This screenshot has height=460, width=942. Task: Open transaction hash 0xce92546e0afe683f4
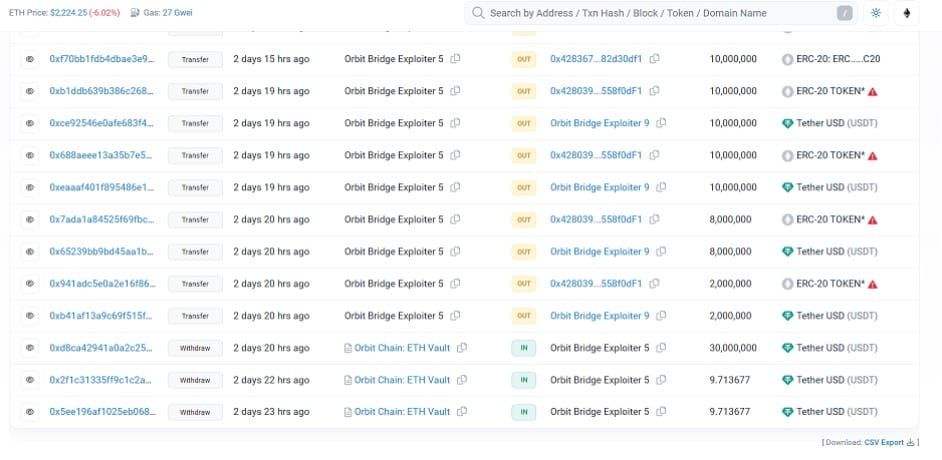pyautogui.click(x=102, y=123)
